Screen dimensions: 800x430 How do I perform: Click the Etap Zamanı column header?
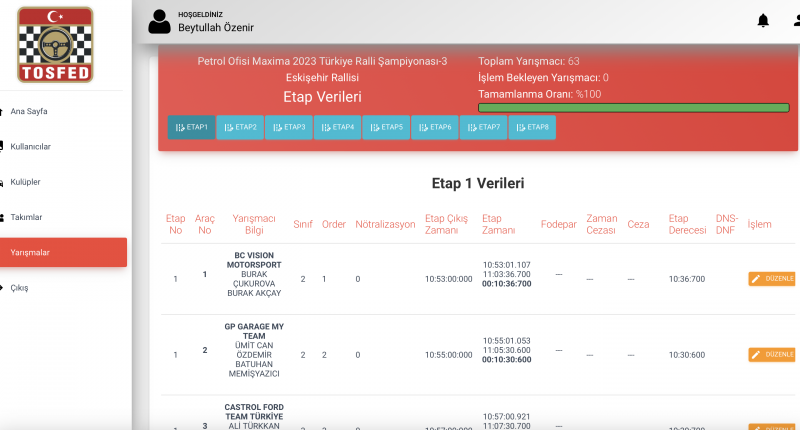point(498,224)
